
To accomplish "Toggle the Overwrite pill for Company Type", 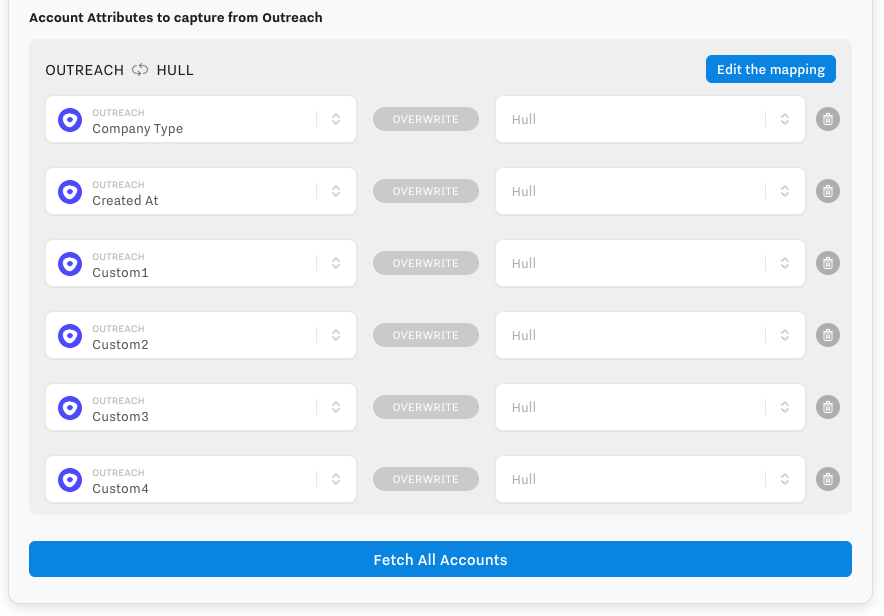I will [x=426, y=120].
